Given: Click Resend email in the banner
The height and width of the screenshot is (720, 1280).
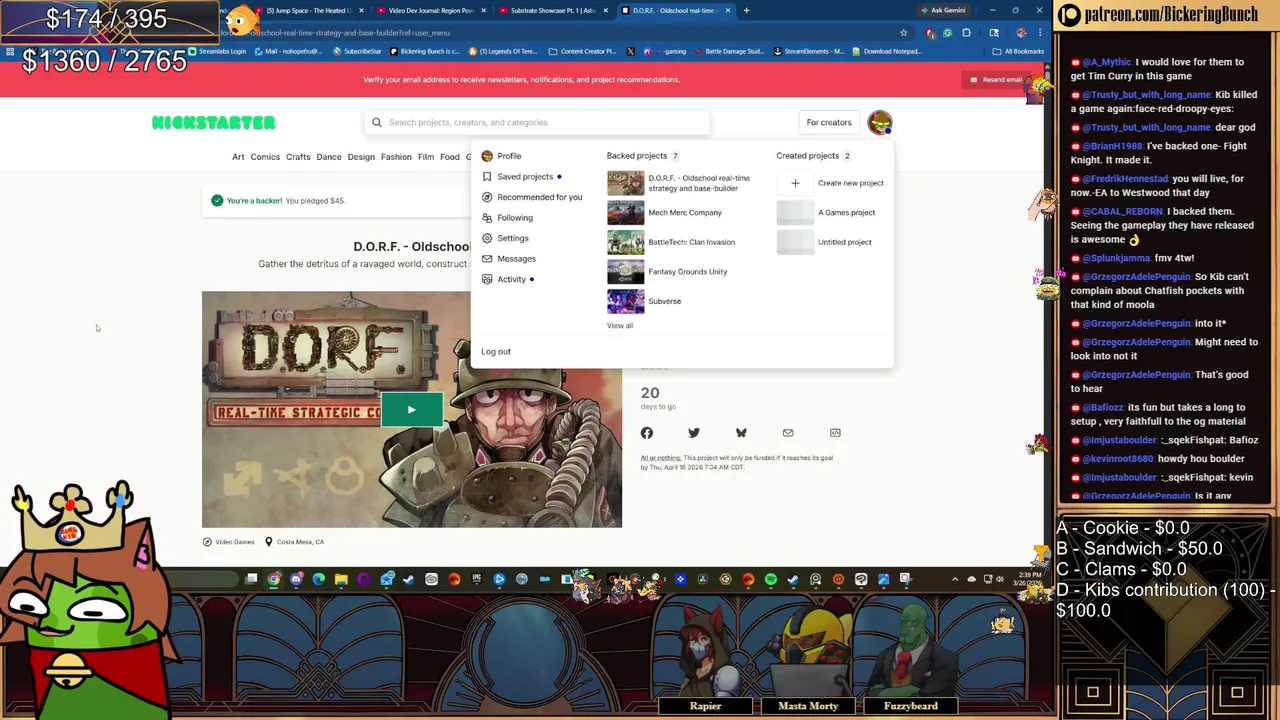Looking at the screenshot, I should [996, 80].
